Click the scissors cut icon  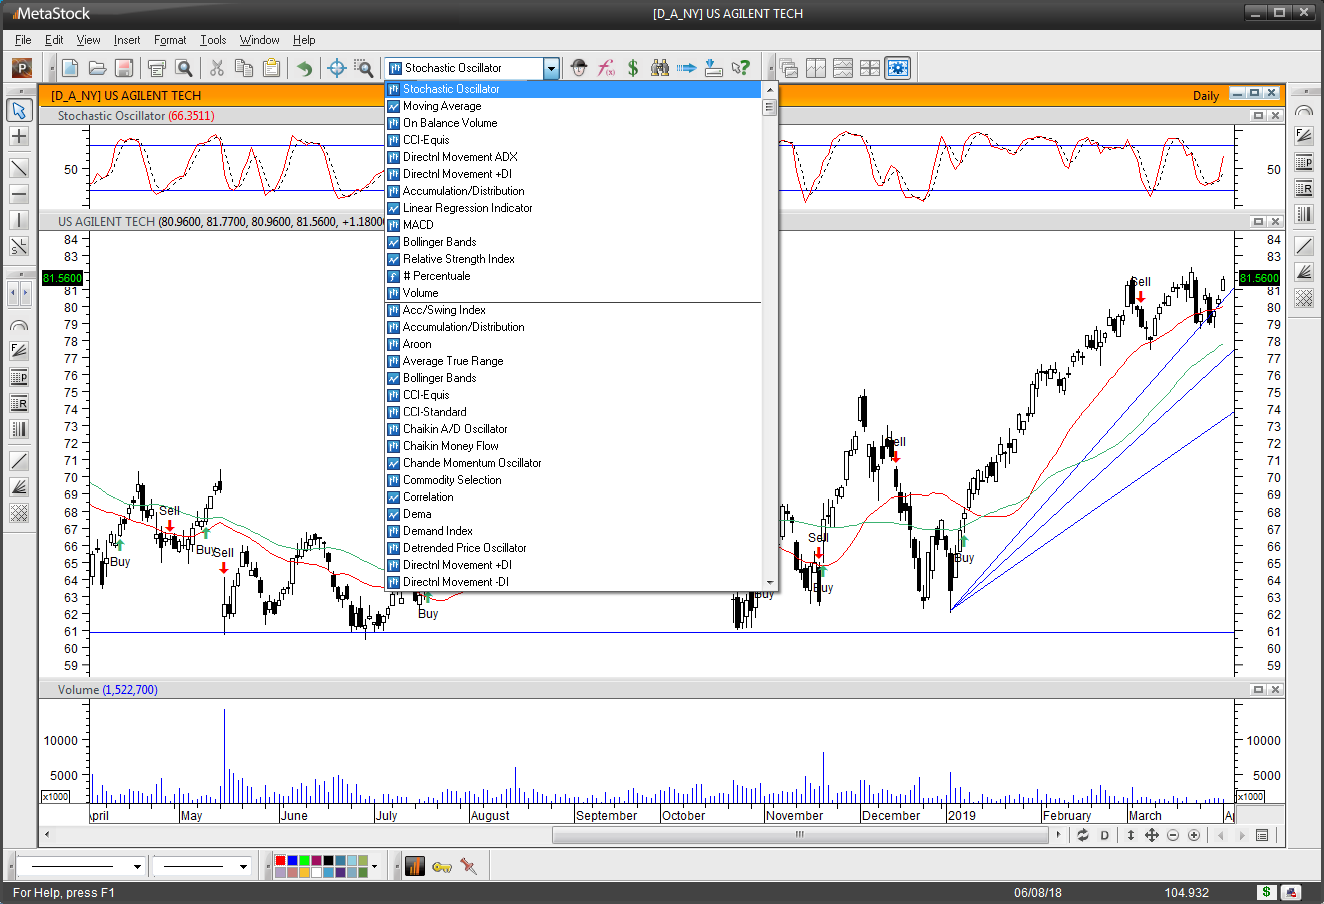coord(216,68)
